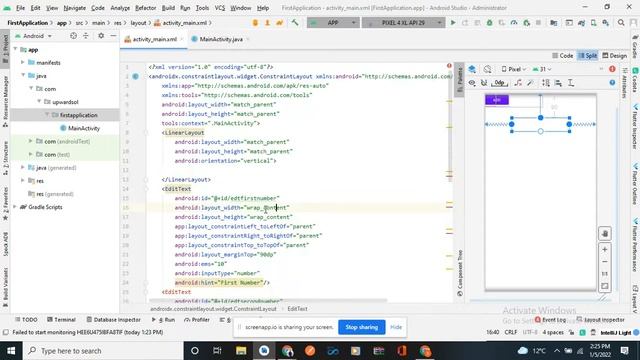Open Resource Manager side panel
The image size is (640, 360).
5,102
